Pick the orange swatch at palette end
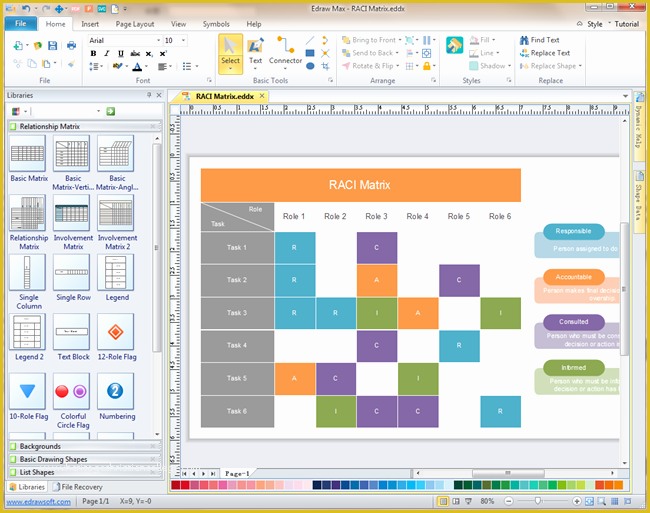 click(618, 485)
